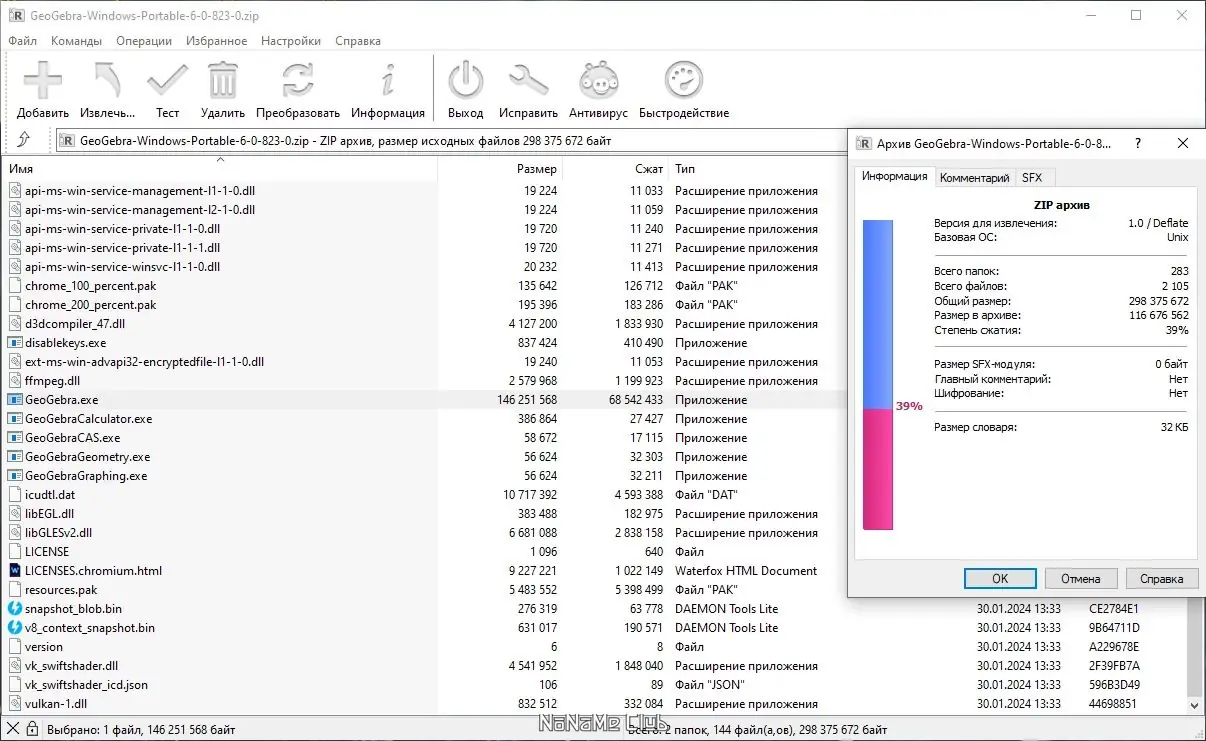Click the up-level arrow beside address bar
Viewport: 1206px width, 741px height.
pyautogui.click(x=26, y=141)
